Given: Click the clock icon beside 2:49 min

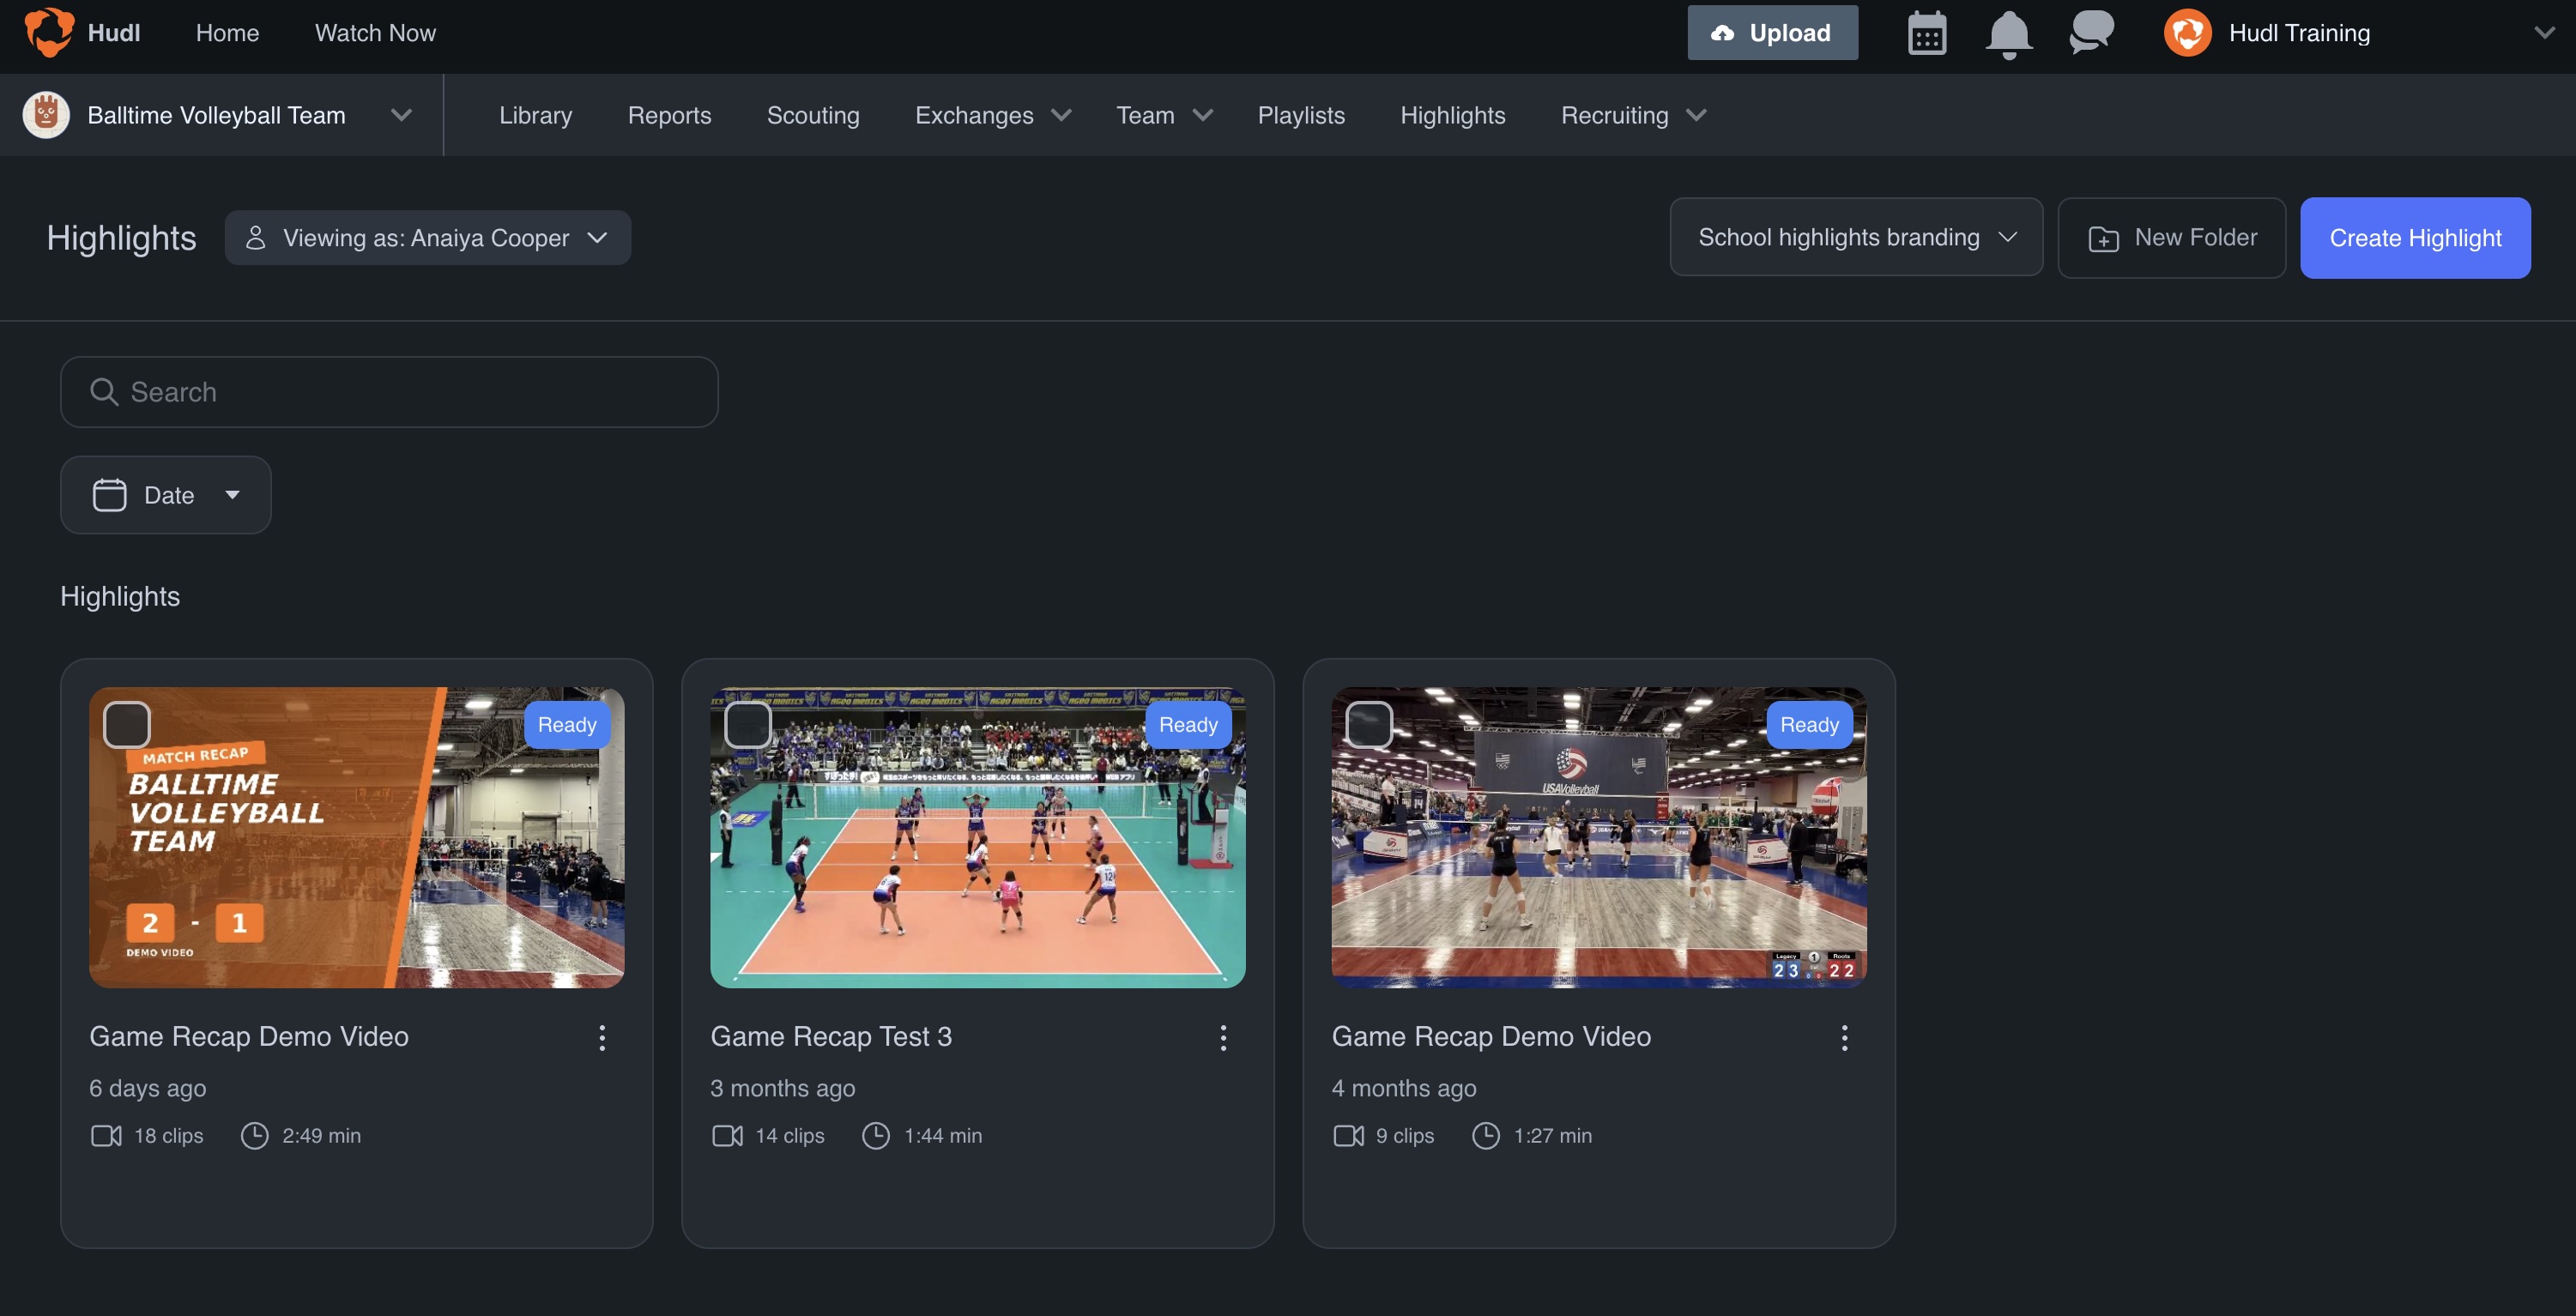Looking at the screenshot, I should point(255,1136).
